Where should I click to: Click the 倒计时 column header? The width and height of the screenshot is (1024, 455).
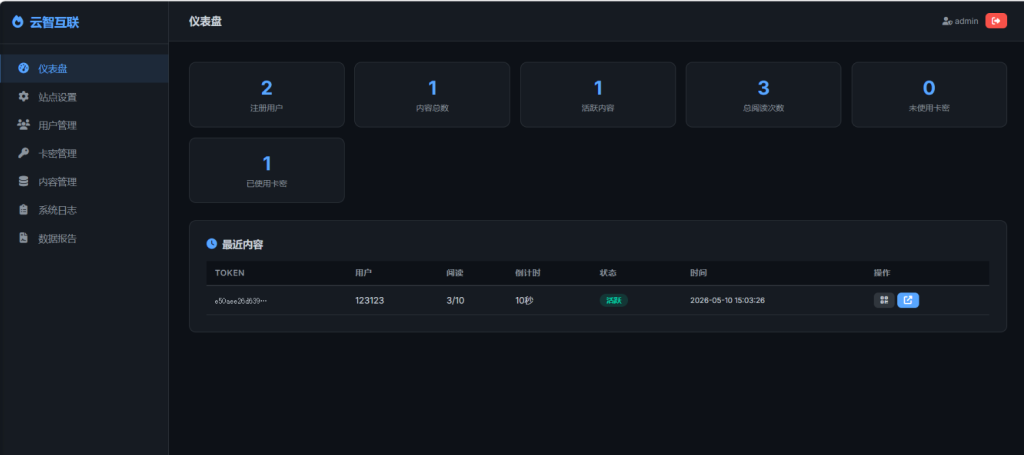coord(527,273)
